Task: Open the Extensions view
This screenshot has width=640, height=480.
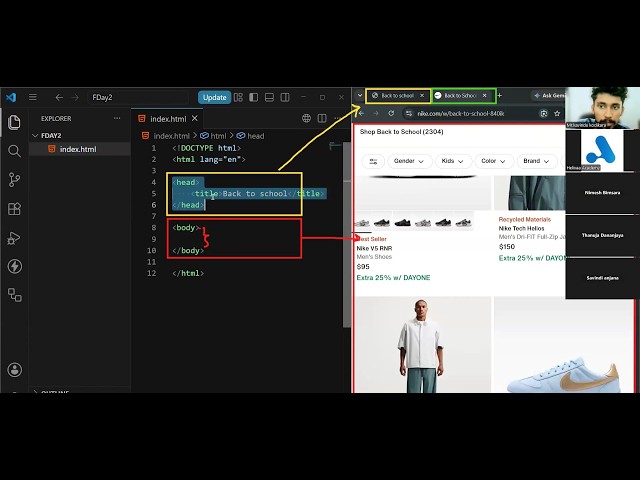Action: [x=14, y=209]
